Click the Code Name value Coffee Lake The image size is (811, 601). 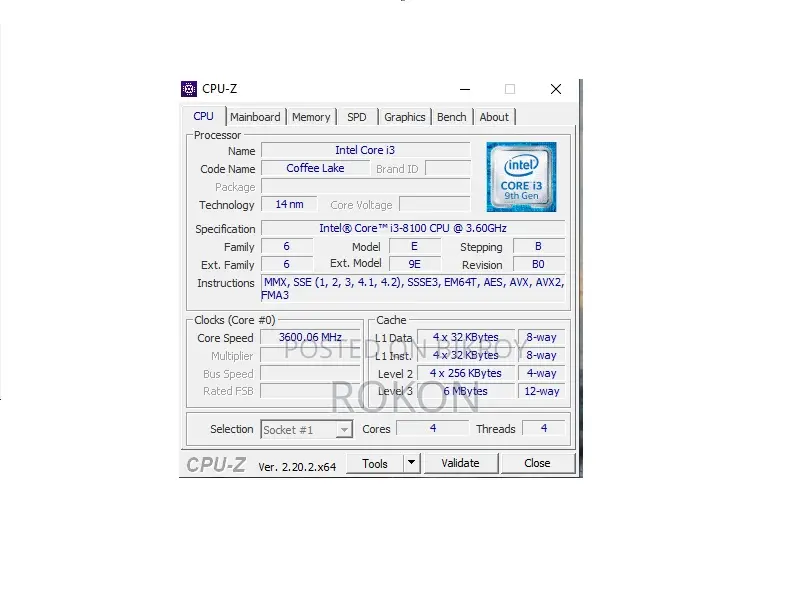316,168
